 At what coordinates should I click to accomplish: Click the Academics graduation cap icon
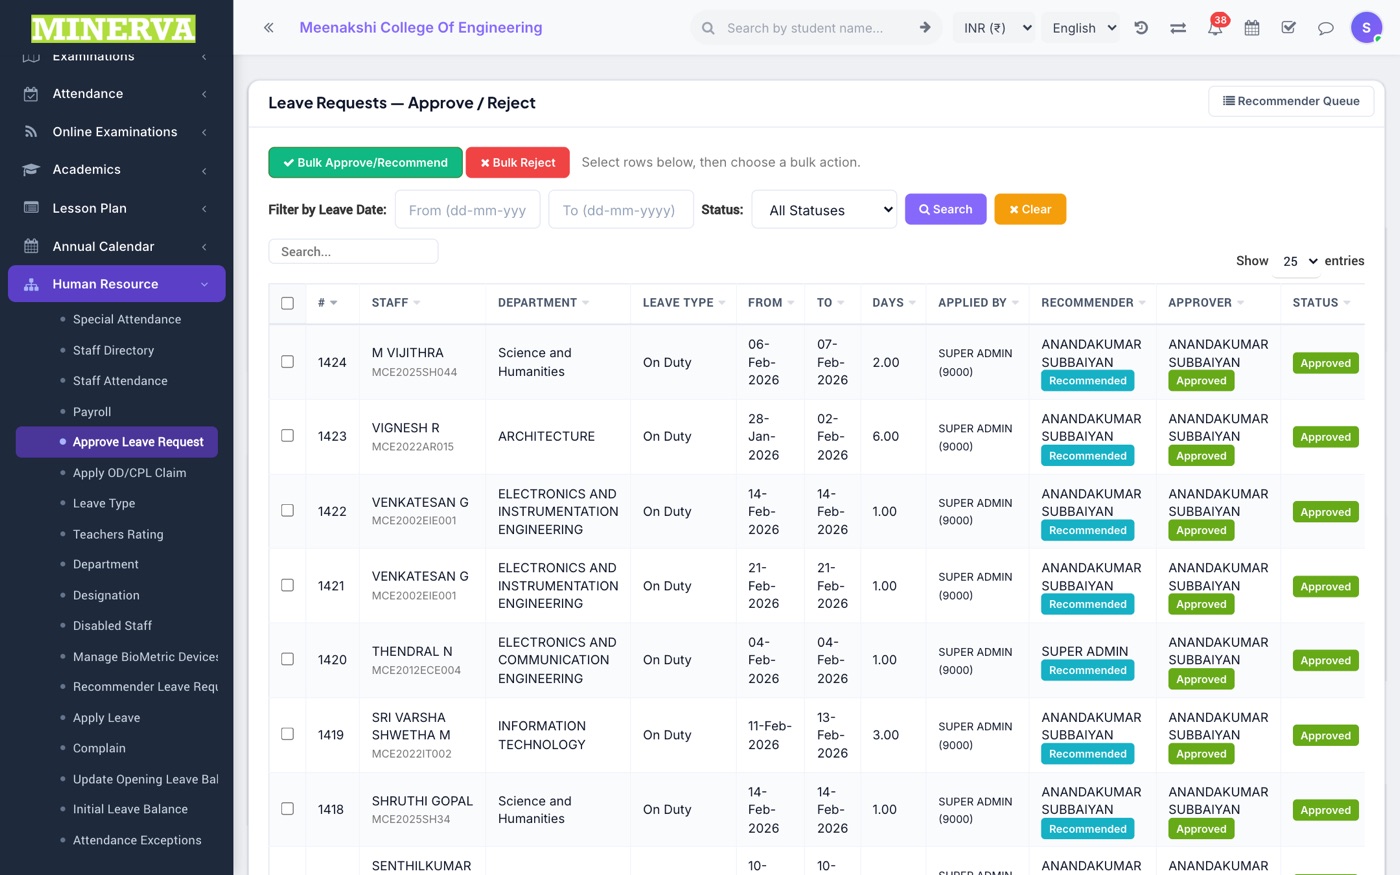[x=31, y=170]
